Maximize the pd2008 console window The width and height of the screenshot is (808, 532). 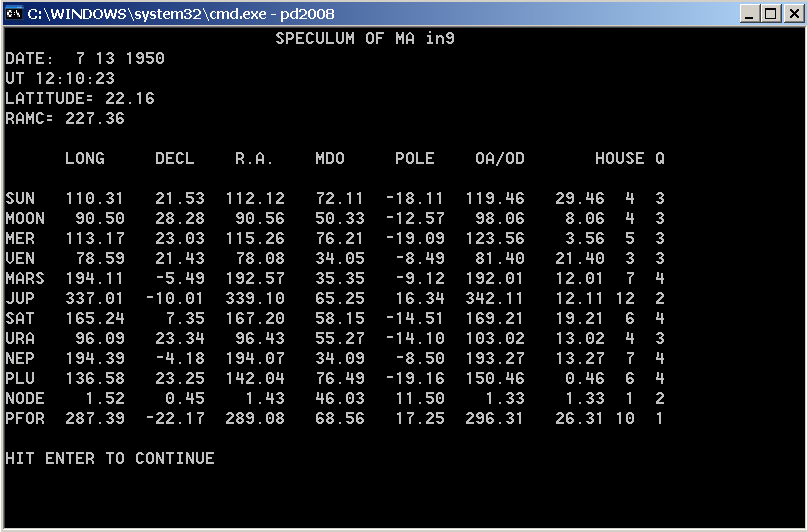(770, 14)
